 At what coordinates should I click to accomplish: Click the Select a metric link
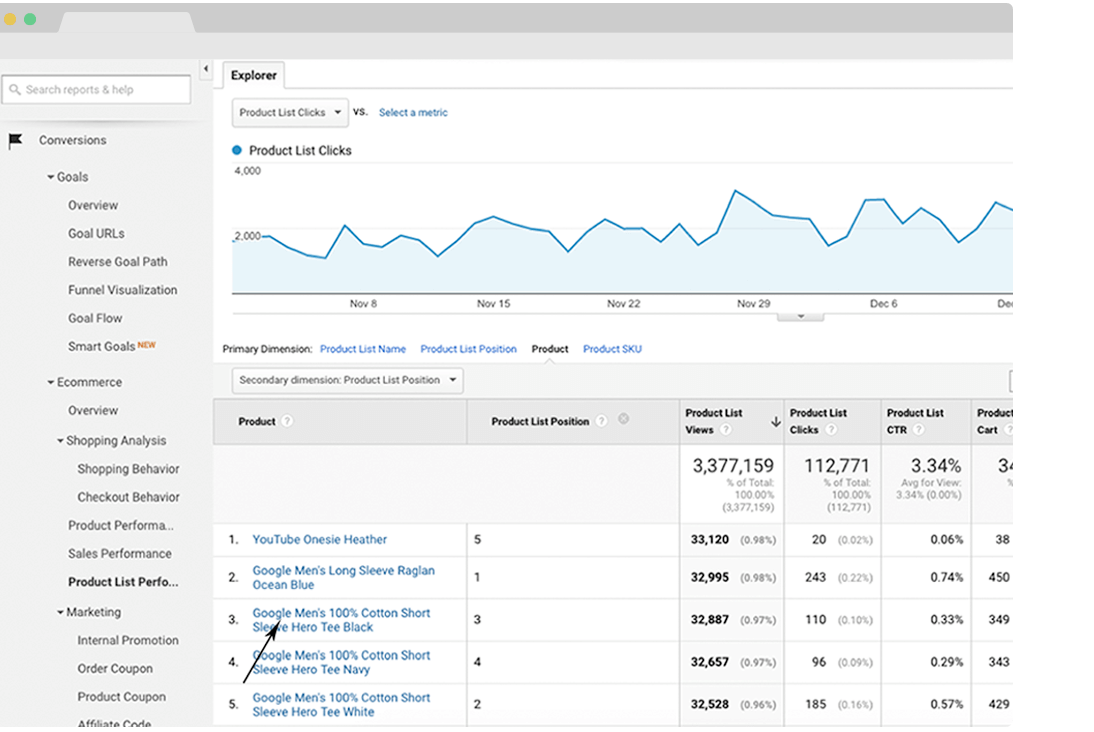click(413, 113)
